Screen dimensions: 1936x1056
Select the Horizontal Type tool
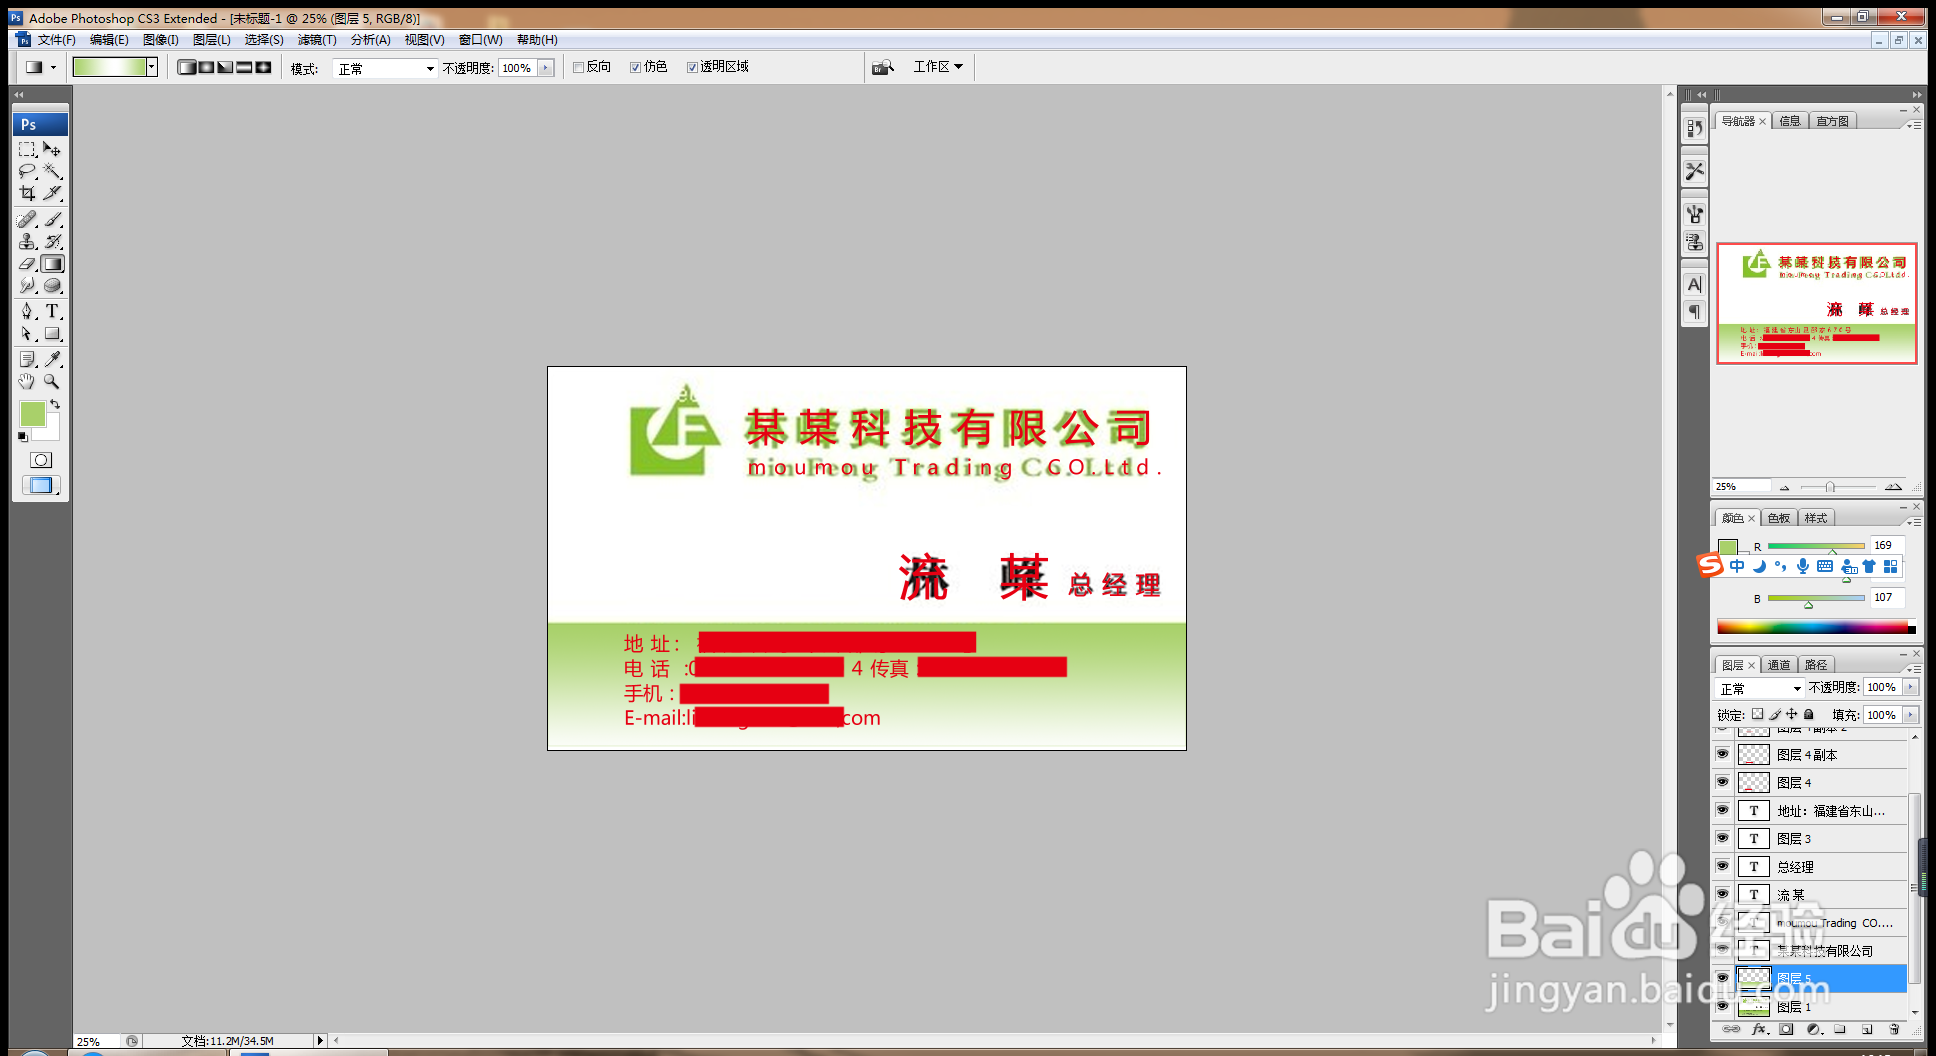53,310
